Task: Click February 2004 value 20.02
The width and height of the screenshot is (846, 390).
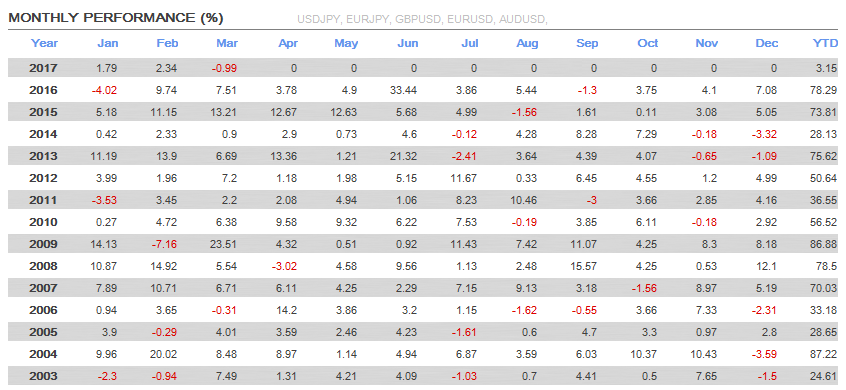Action: click(164, 354)
